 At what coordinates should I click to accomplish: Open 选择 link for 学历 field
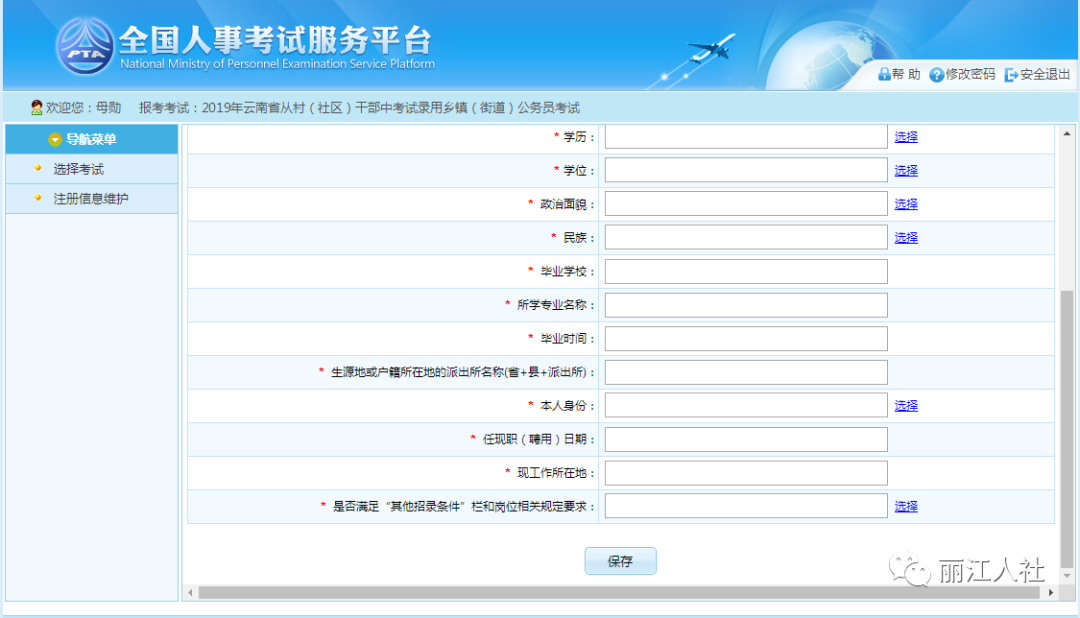pyautogui.click(x=906, y=137)
